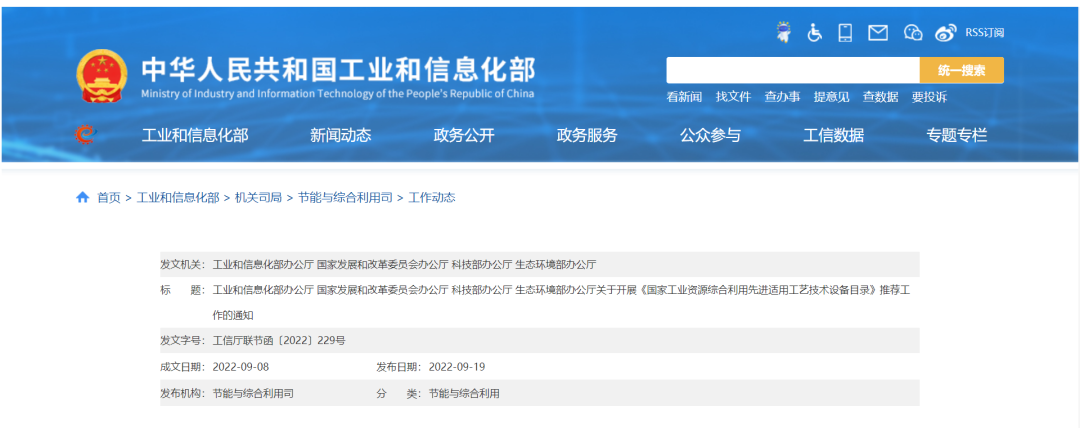Click the 发布日期 value 2022-09-19

click(x=457, y=367)
